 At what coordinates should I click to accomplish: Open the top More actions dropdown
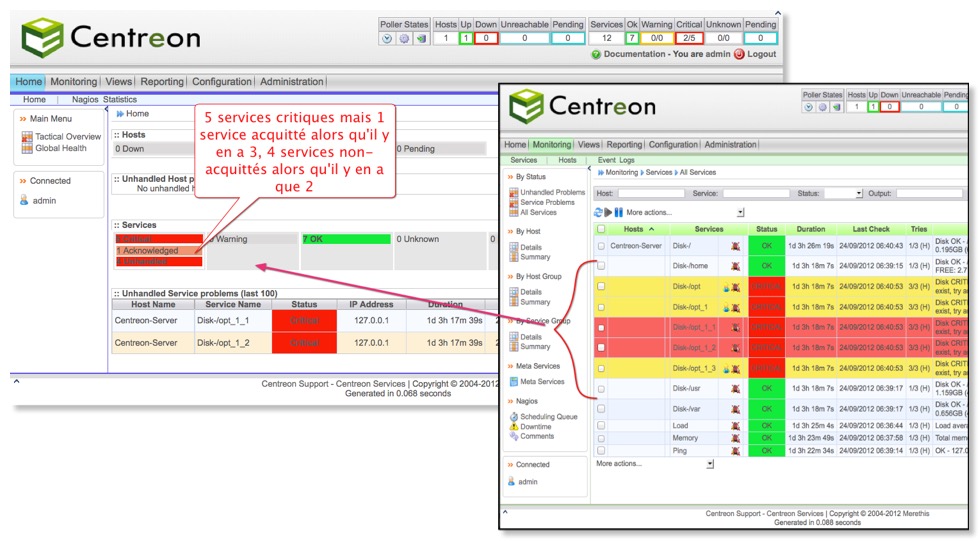(740, 212)
